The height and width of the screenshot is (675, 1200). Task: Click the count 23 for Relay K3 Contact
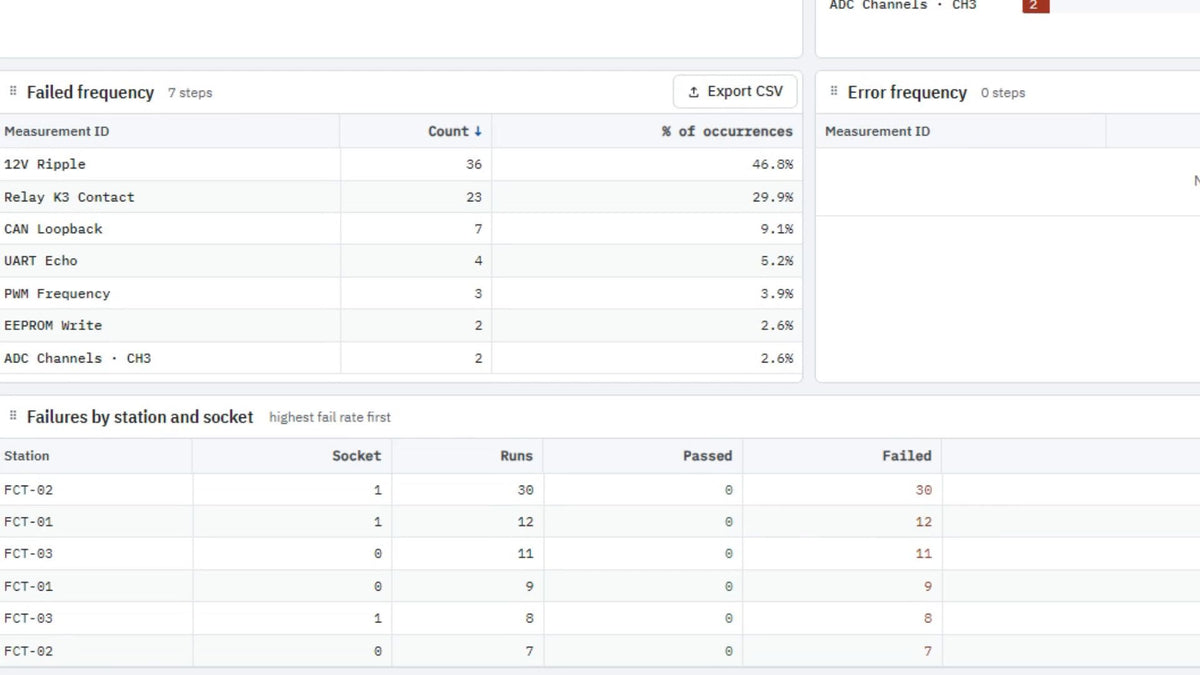pyautogui.click(x=474, y=197)
